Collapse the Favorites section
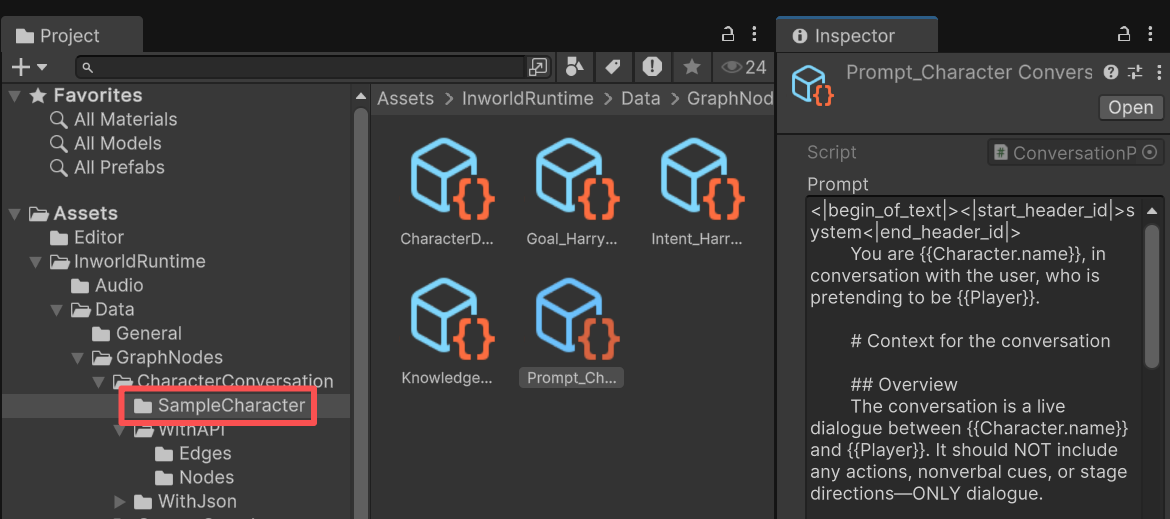 pyautogui.click(x=14, y=96)
